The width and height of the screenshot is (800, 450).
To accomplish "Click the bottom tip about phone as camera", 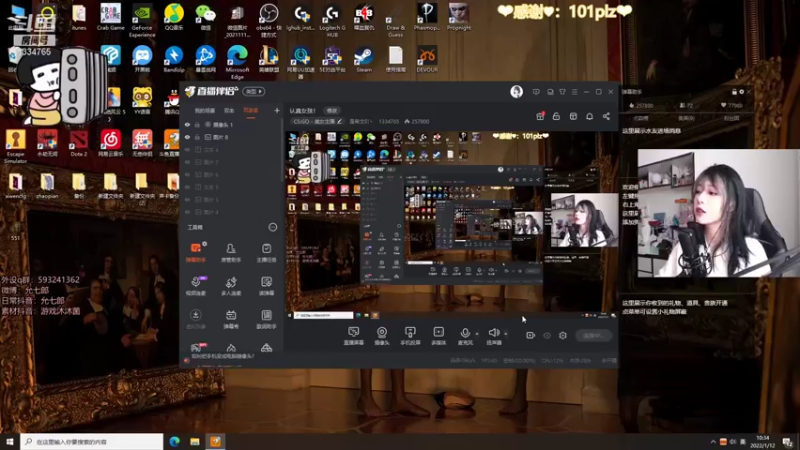I will (221, 356).
